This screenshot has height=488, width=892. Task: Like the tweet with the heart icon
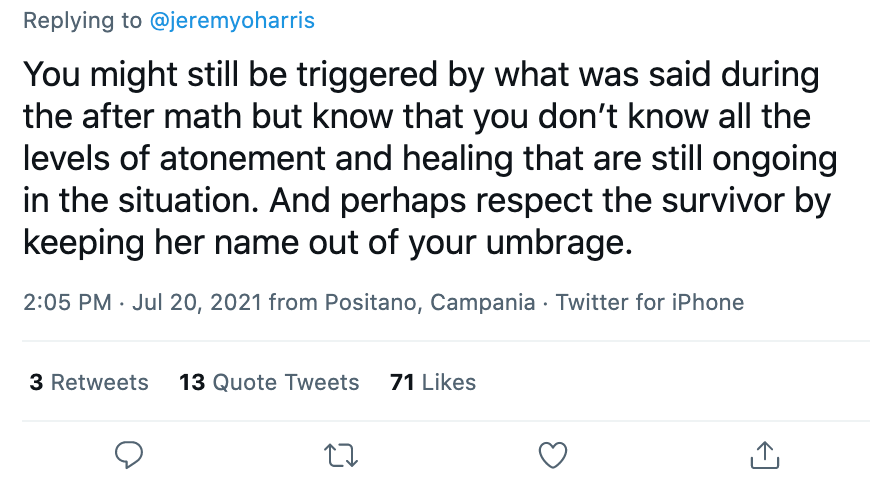click(x=553, y=455)
